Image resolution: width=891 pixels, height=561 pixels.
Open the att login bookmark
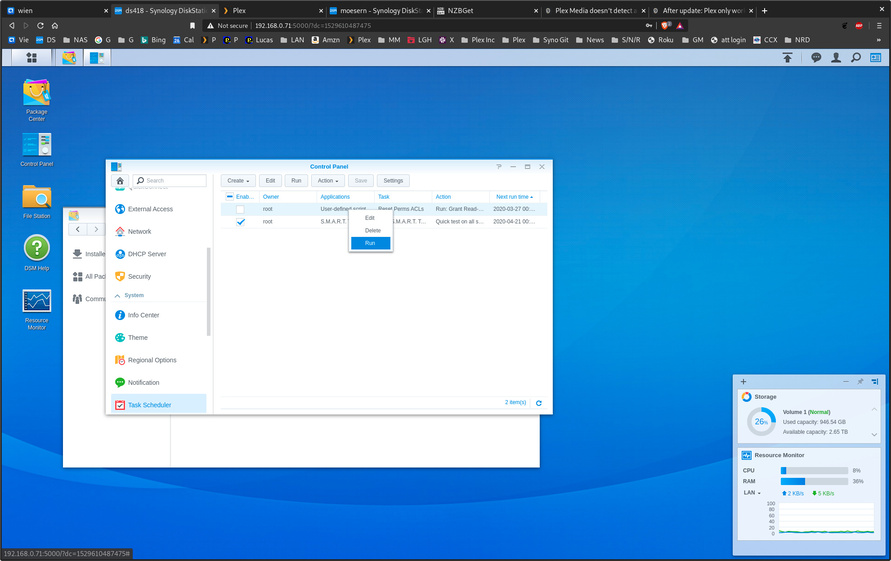coord(728,40)
